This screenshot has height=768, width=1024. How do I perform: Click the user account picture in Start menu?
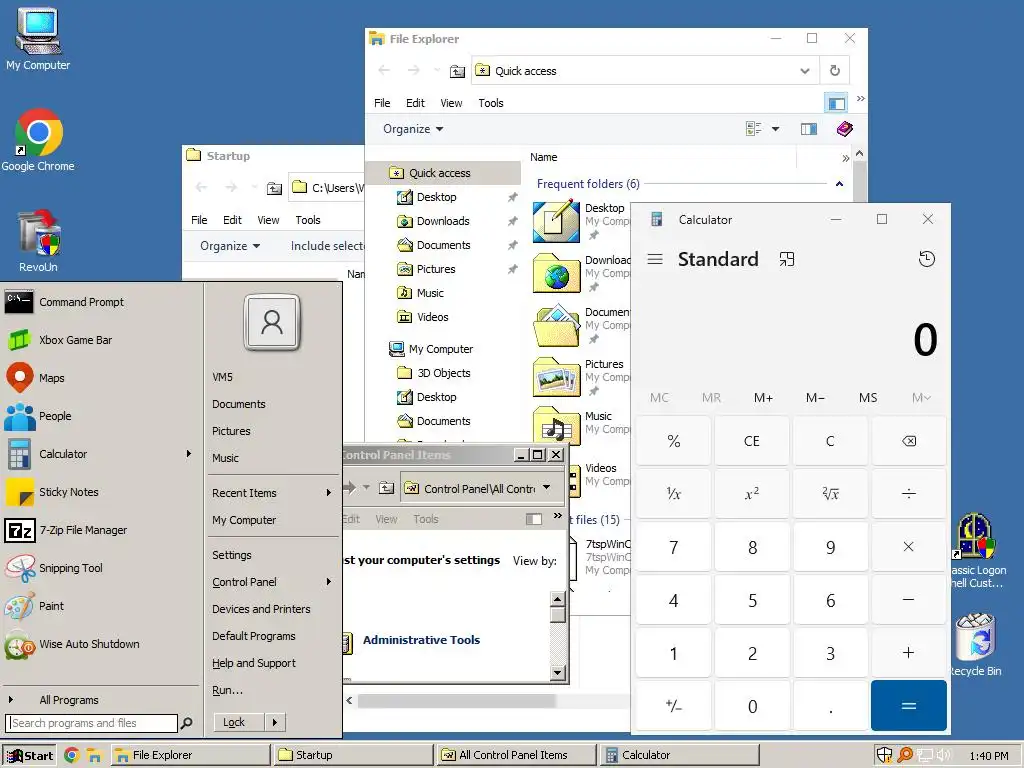tap(272, 323)
